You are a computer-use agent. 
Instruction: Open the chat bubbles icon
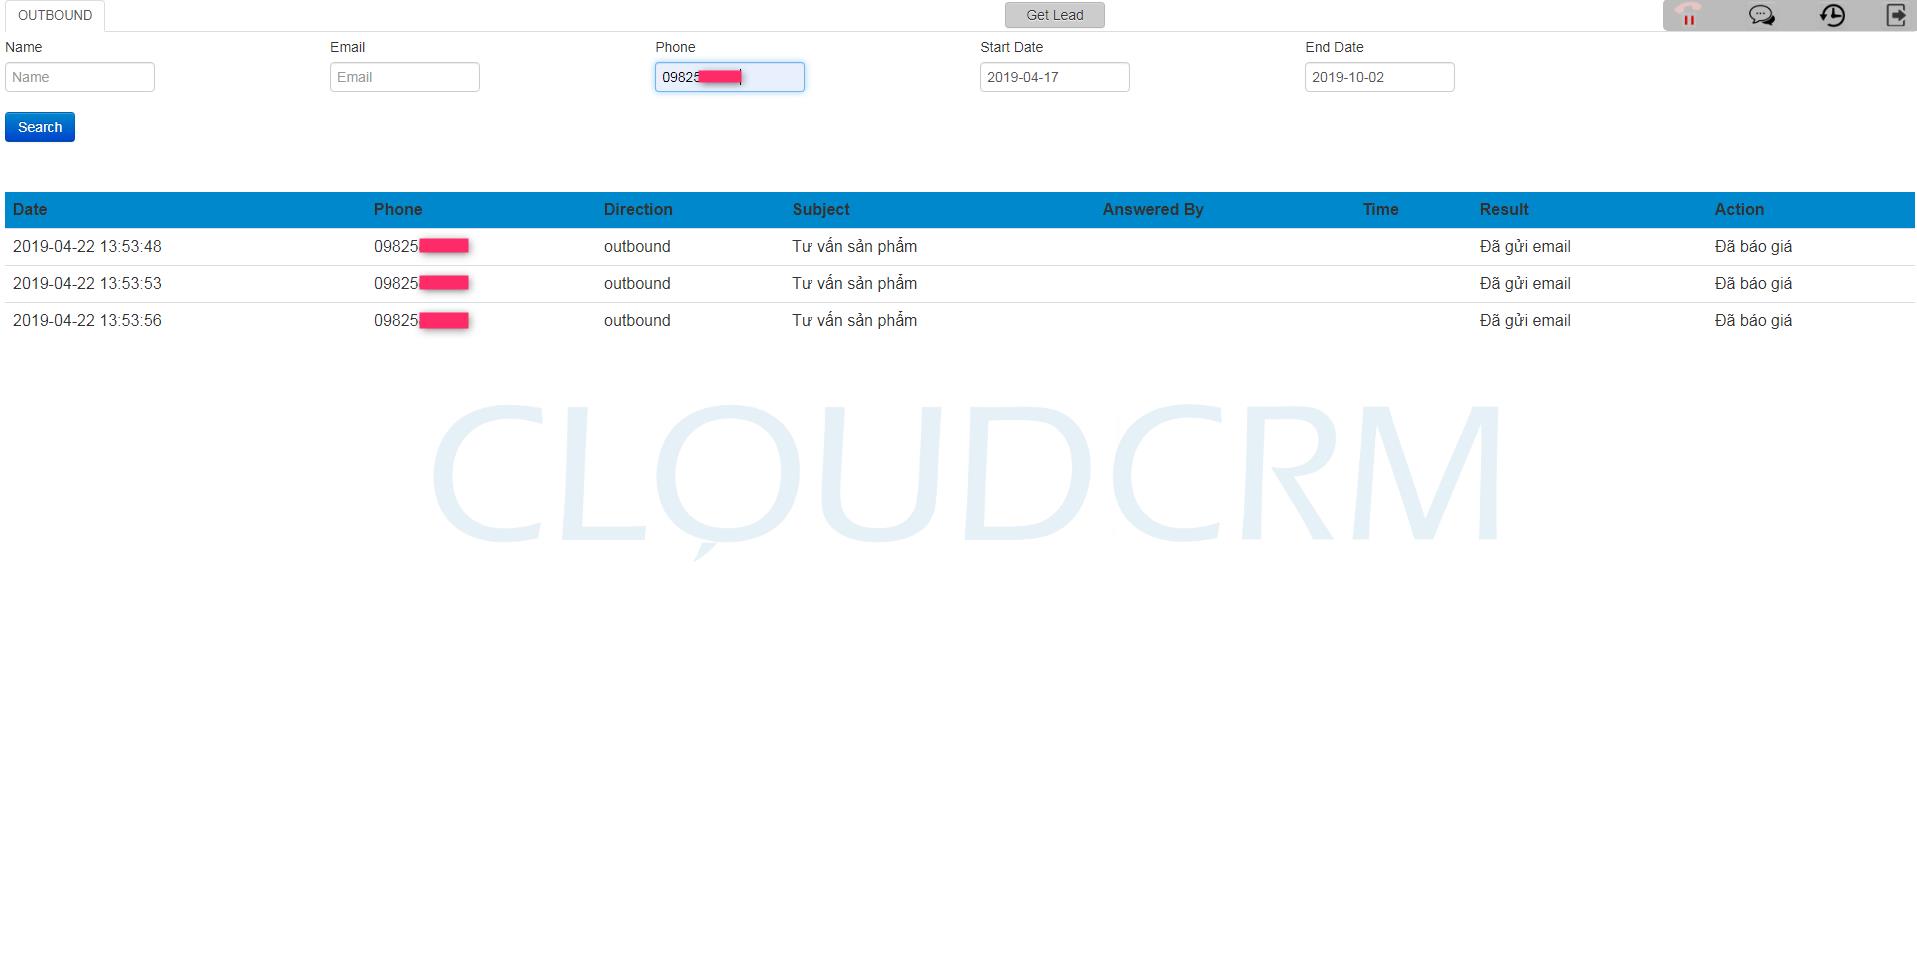coord(1761,15)
